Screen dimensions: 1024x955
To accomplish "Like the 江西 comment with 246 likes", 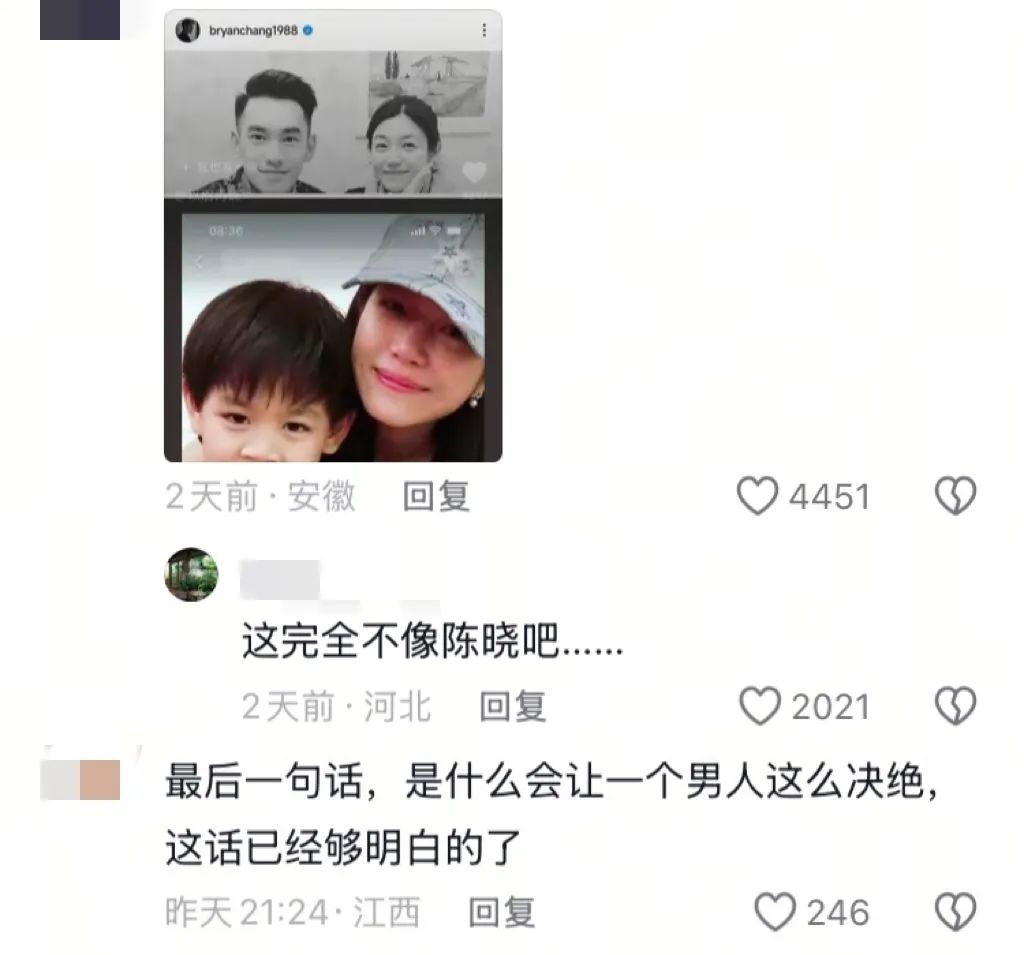I will tap(775, 912).
